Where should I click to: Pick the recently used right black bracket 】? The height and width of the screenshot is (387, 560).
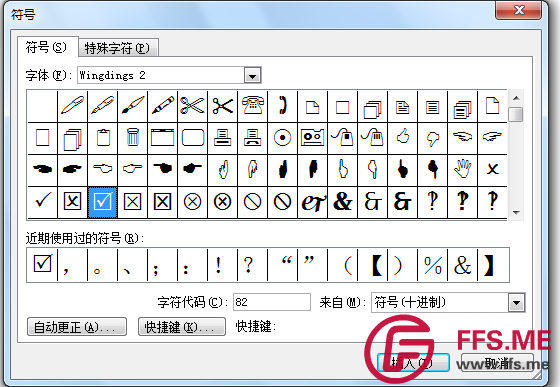492,265
